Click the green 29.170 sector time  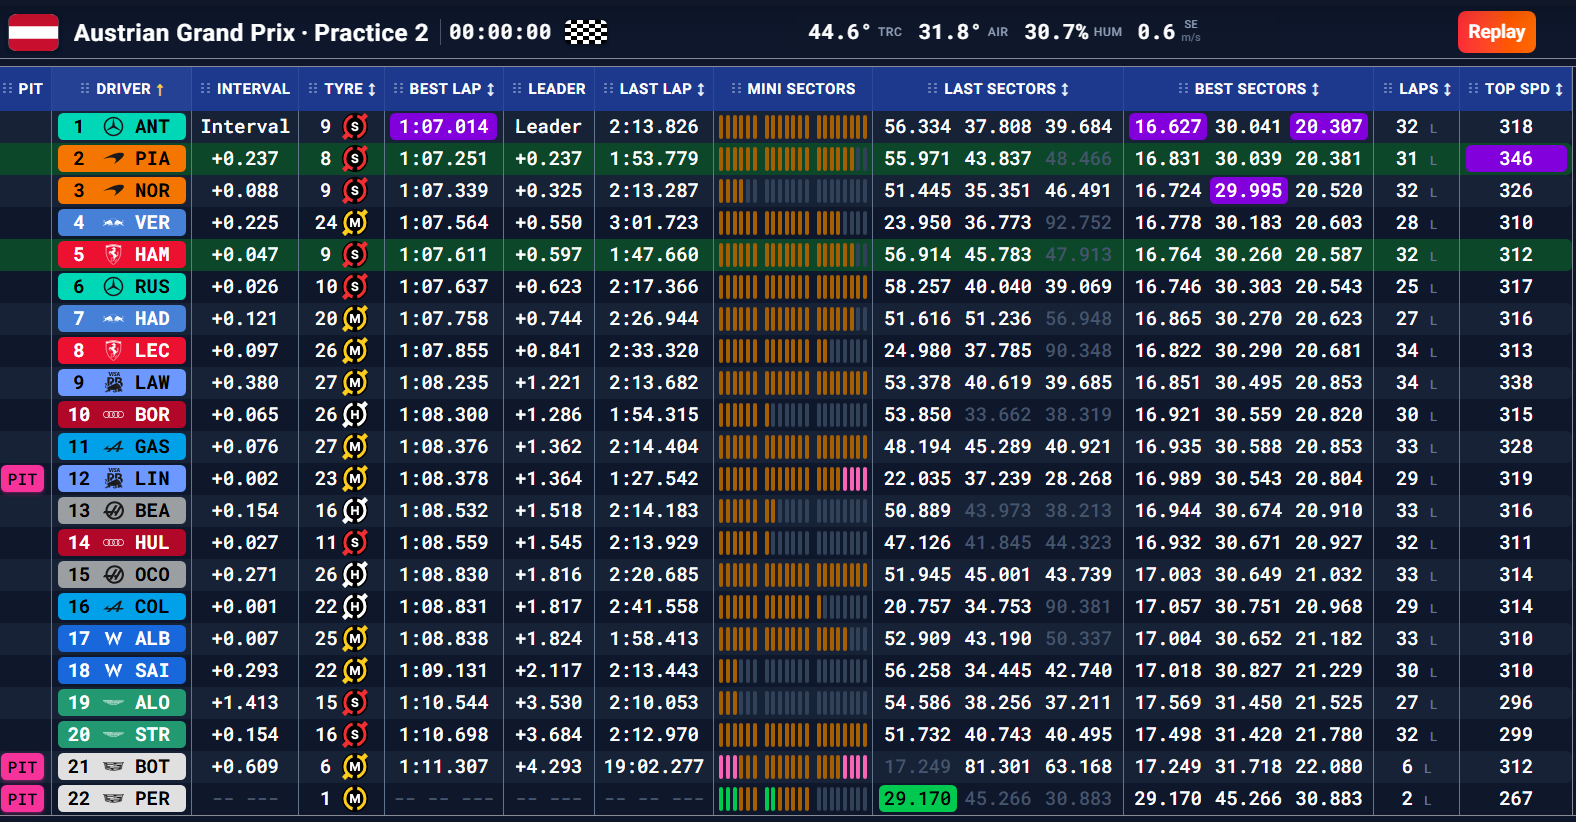click(x=917, y=799)
